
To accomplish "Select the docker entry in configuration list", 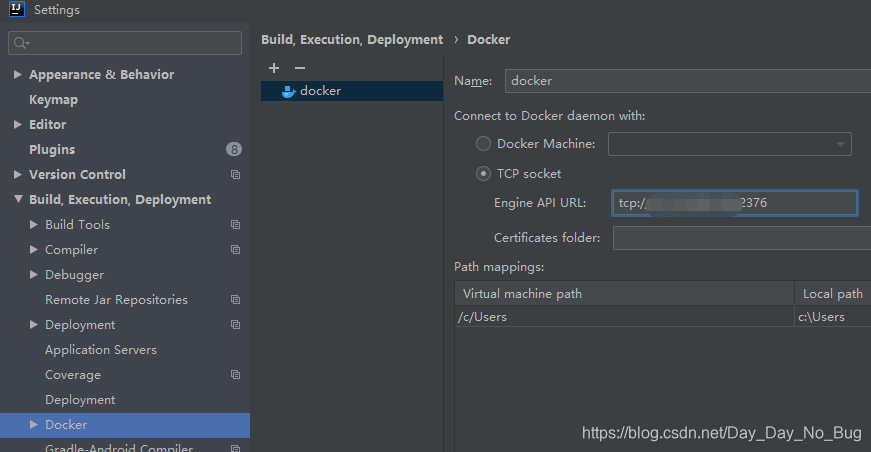I will [x=352, y=91].
